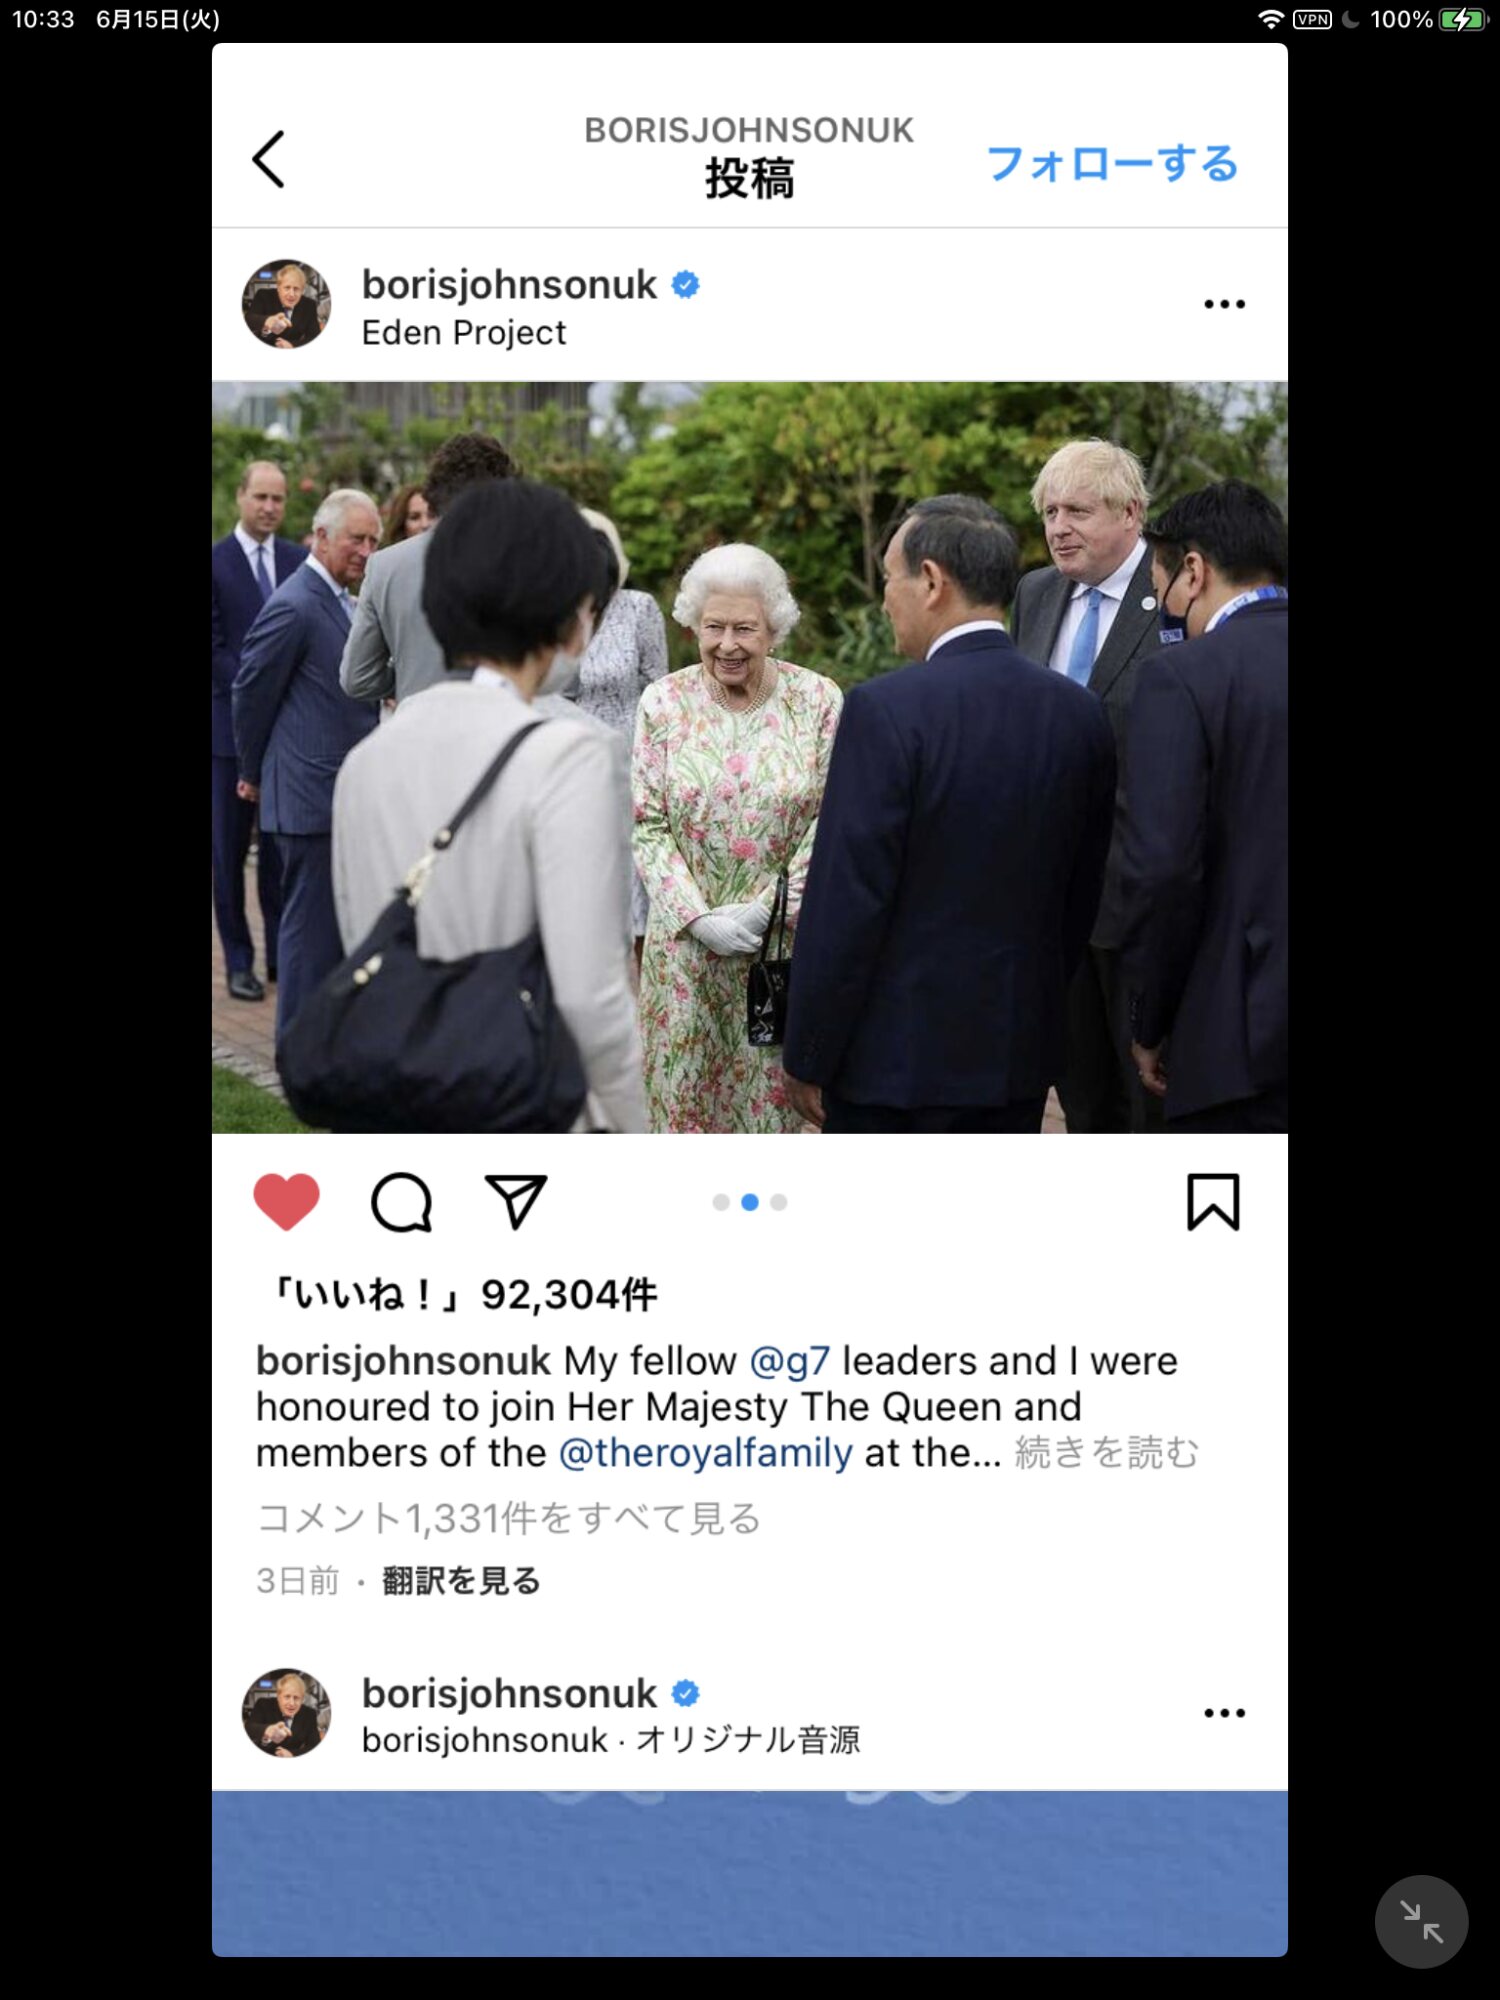Expand caption with 続きを読む
The image size is (1500, 2000).
1106,1453
